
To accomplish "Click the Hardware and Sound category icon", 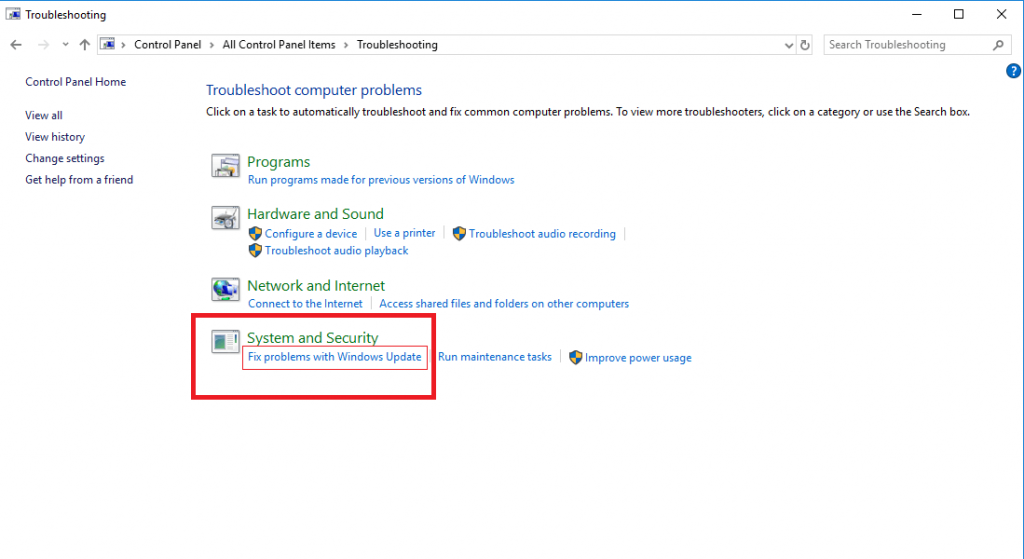I will point(225,217).
